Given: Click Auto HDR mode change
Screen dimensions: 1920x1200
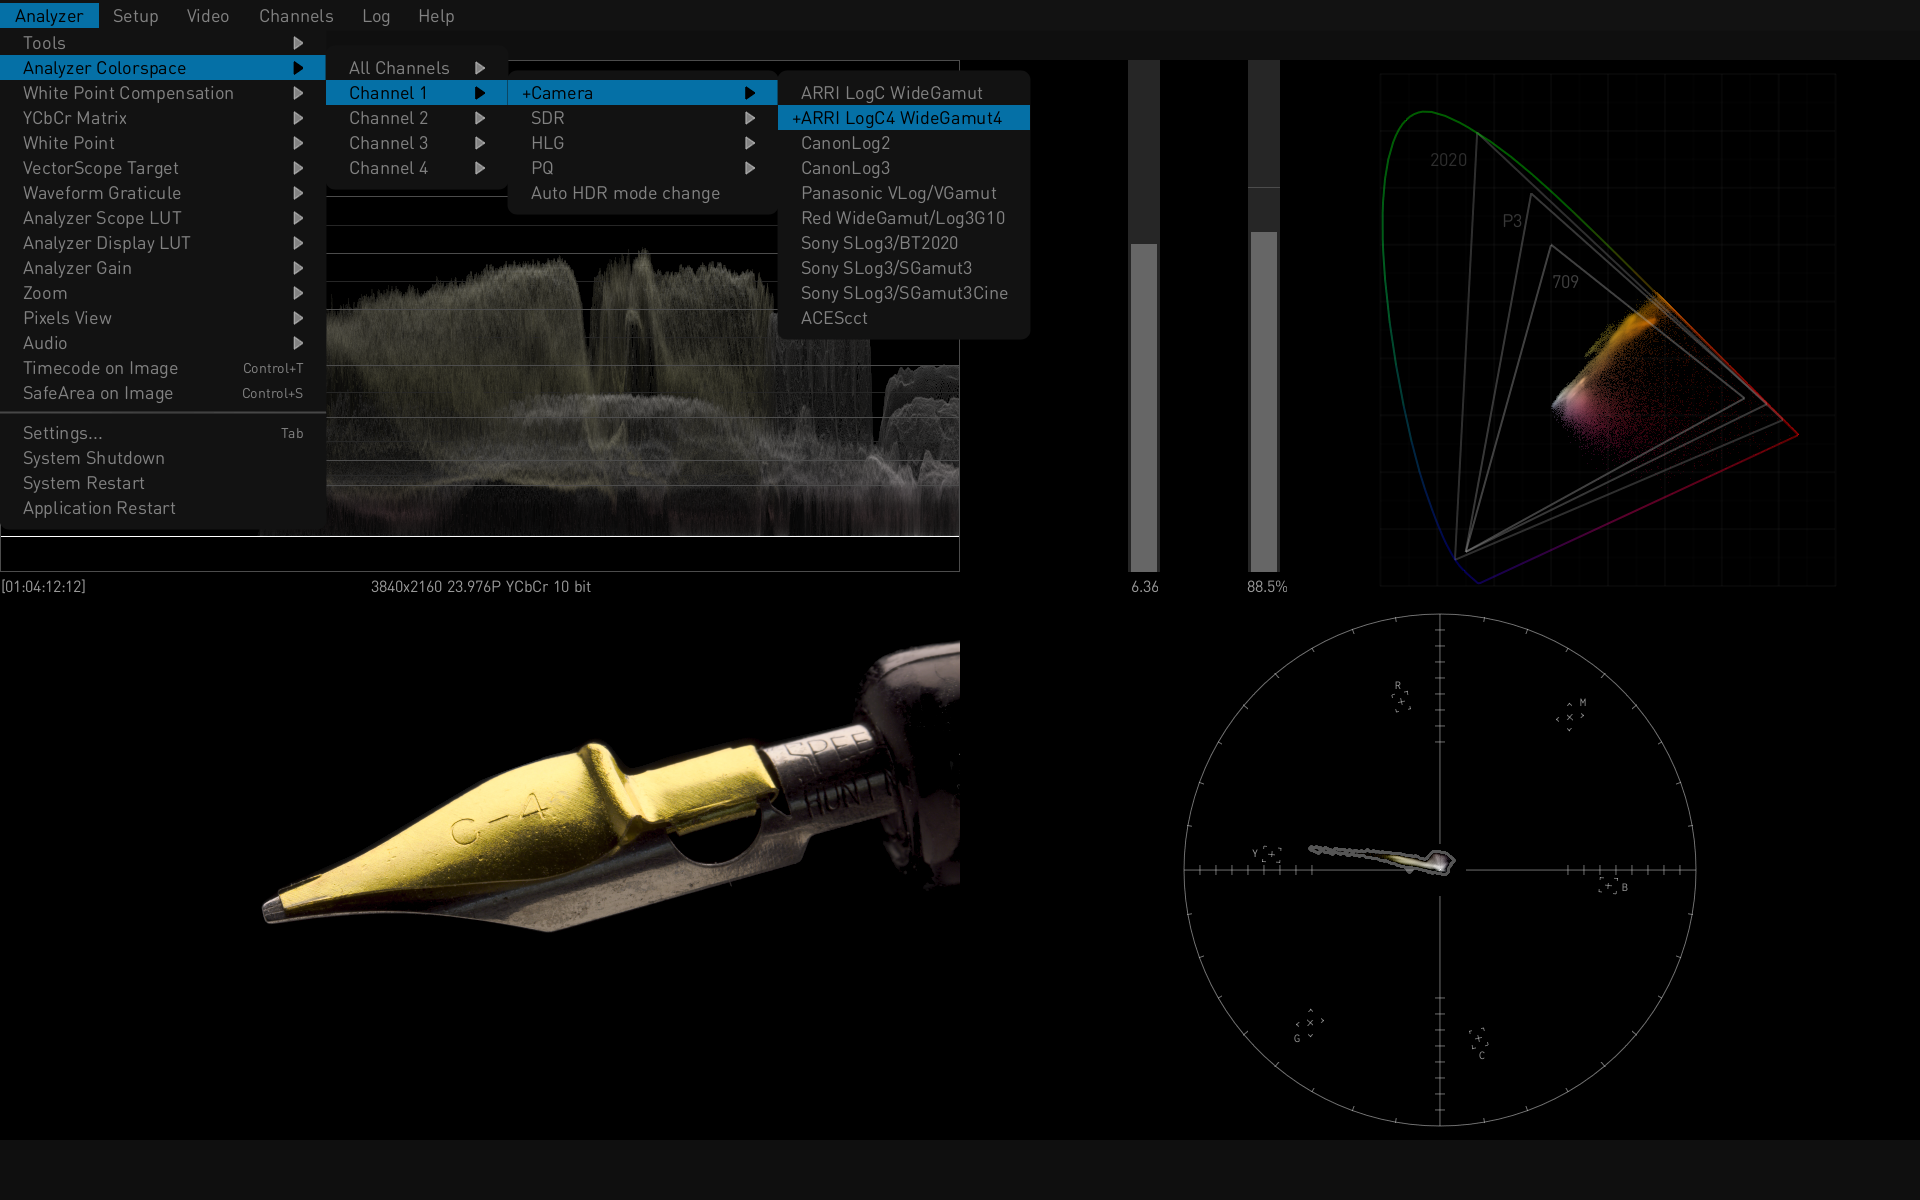Looking at the screenshot, I should coord(625,193).
